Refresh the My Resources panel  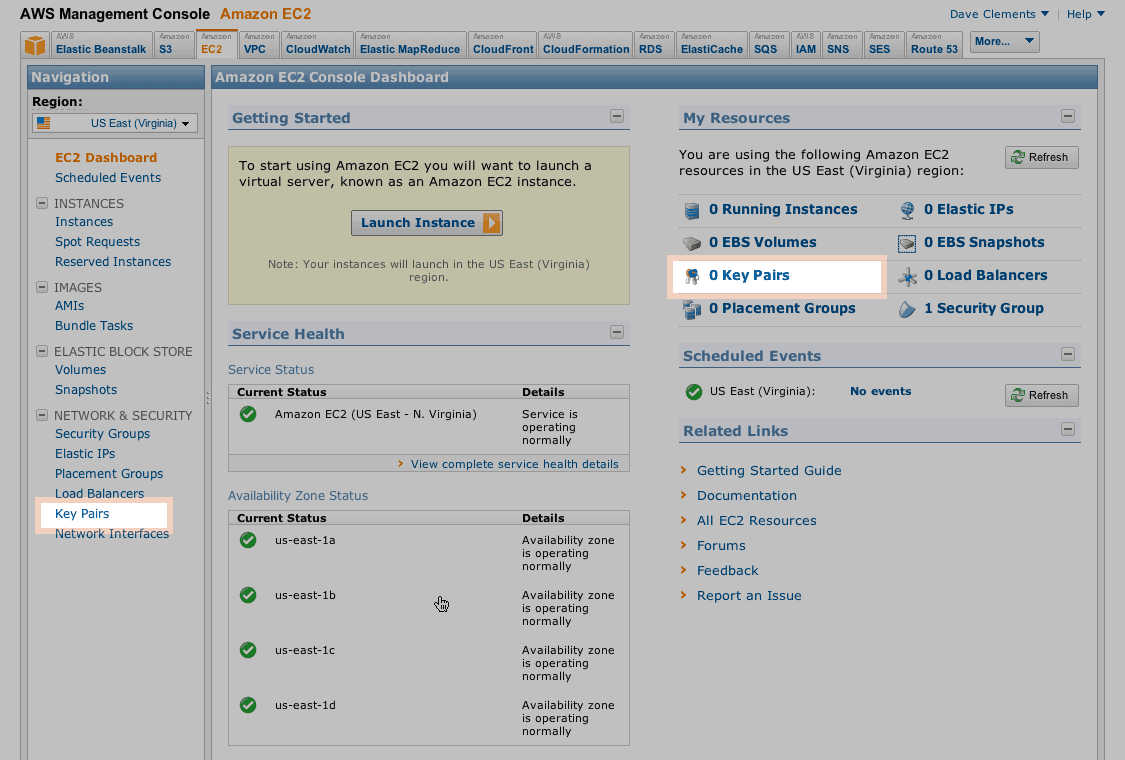pyautogui.click(x=1041, y=157)
